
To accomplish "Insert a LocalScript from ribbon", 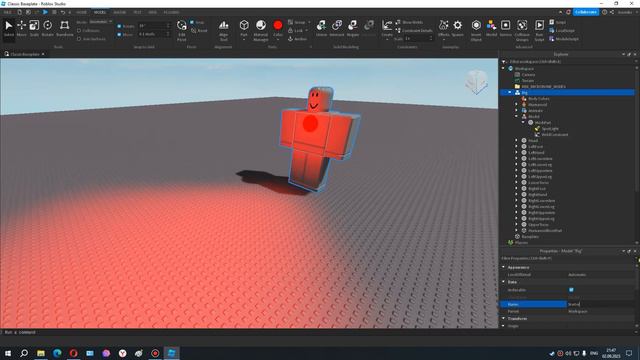I will [x=562, y=30].
